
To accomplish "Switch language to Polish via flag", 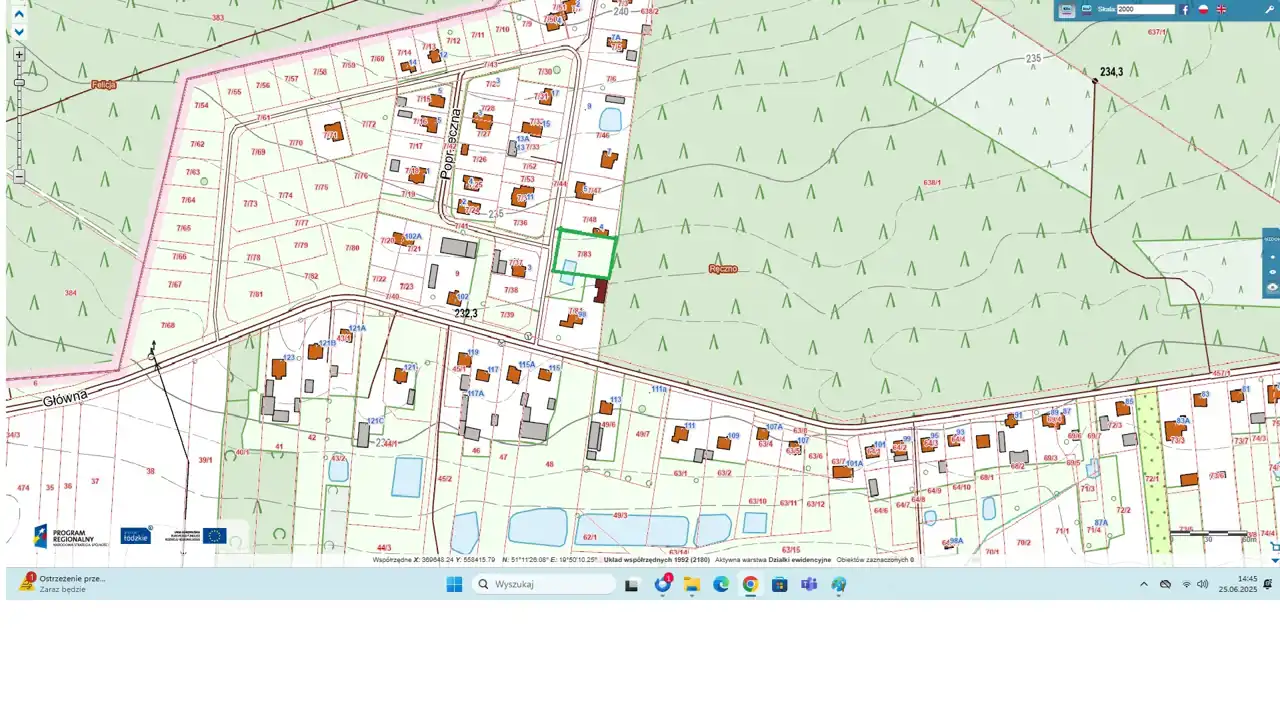I will [x=1203, y=10].
